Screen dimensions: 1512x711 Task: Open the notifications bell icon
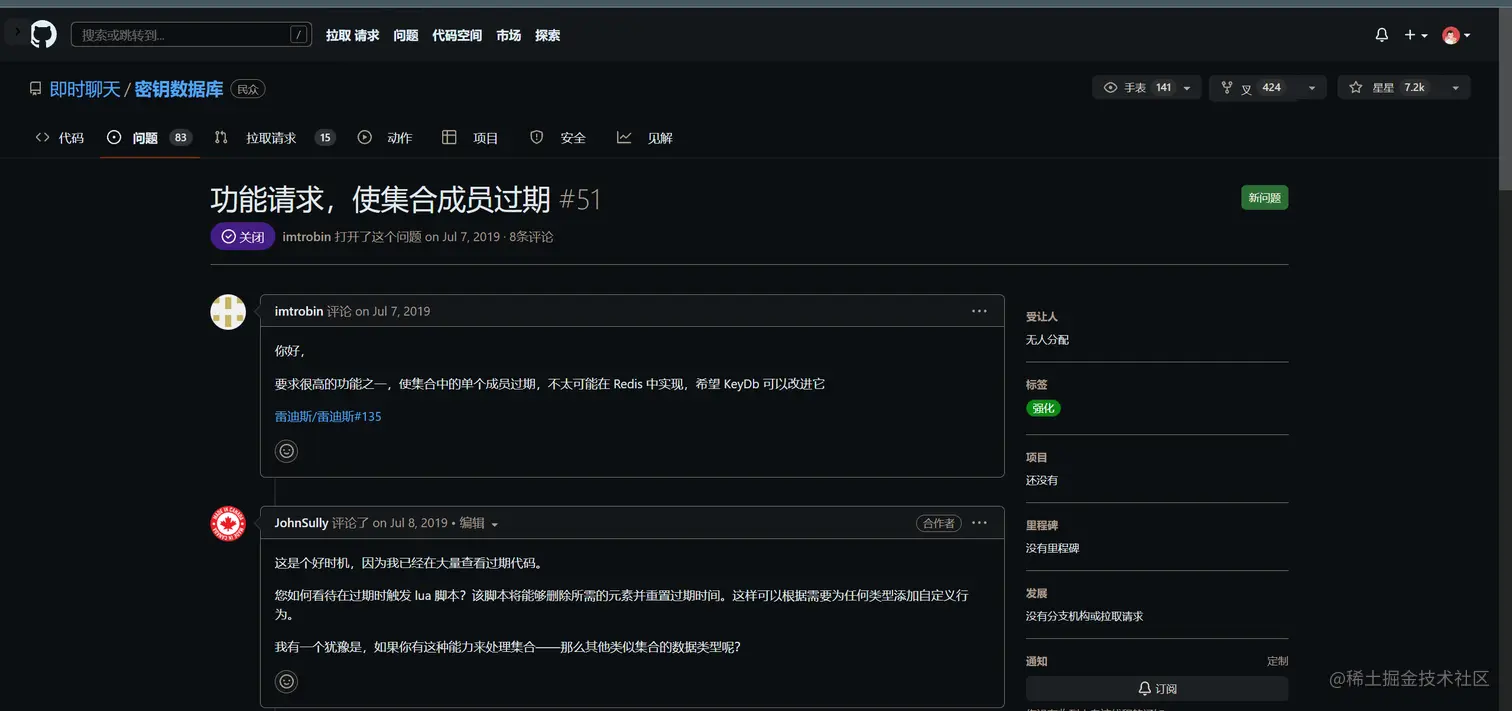click(x=1382, y=35)
